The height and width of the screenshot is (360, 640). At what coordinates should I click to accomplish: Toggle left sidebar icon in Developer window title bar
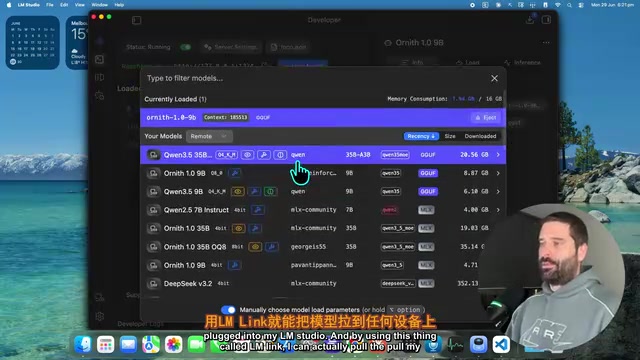pos(136,20)
